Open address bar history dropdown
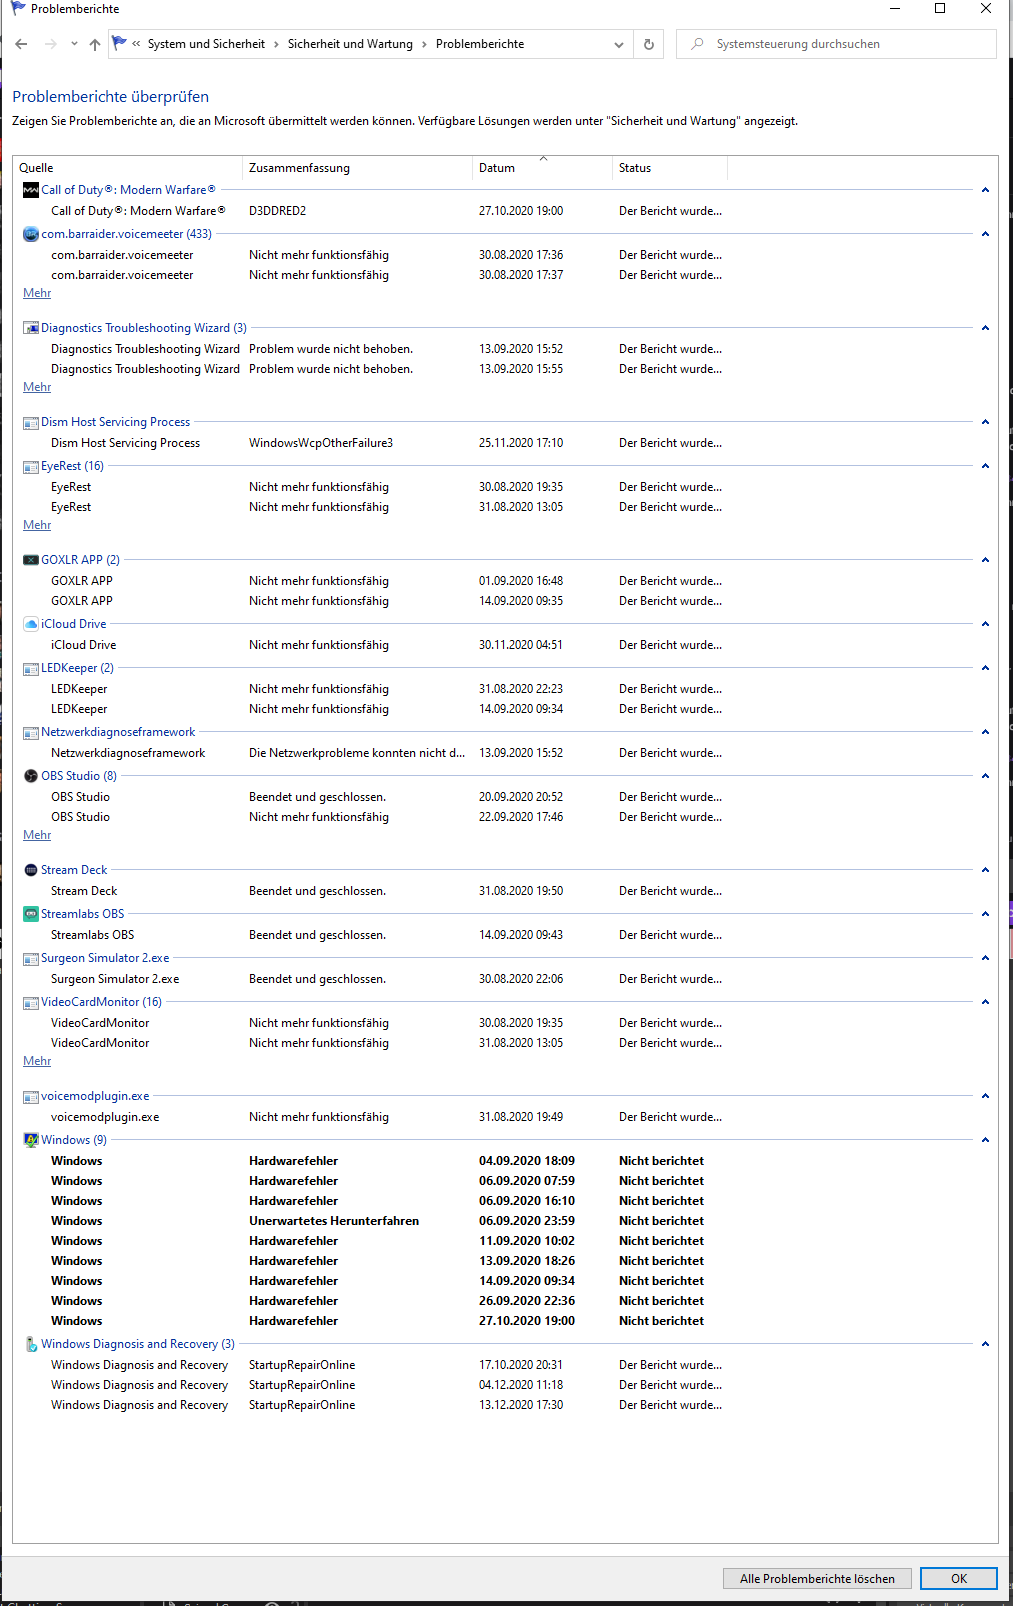Viewport: 1013px width, 1606px height. click(x=619, y=44)
